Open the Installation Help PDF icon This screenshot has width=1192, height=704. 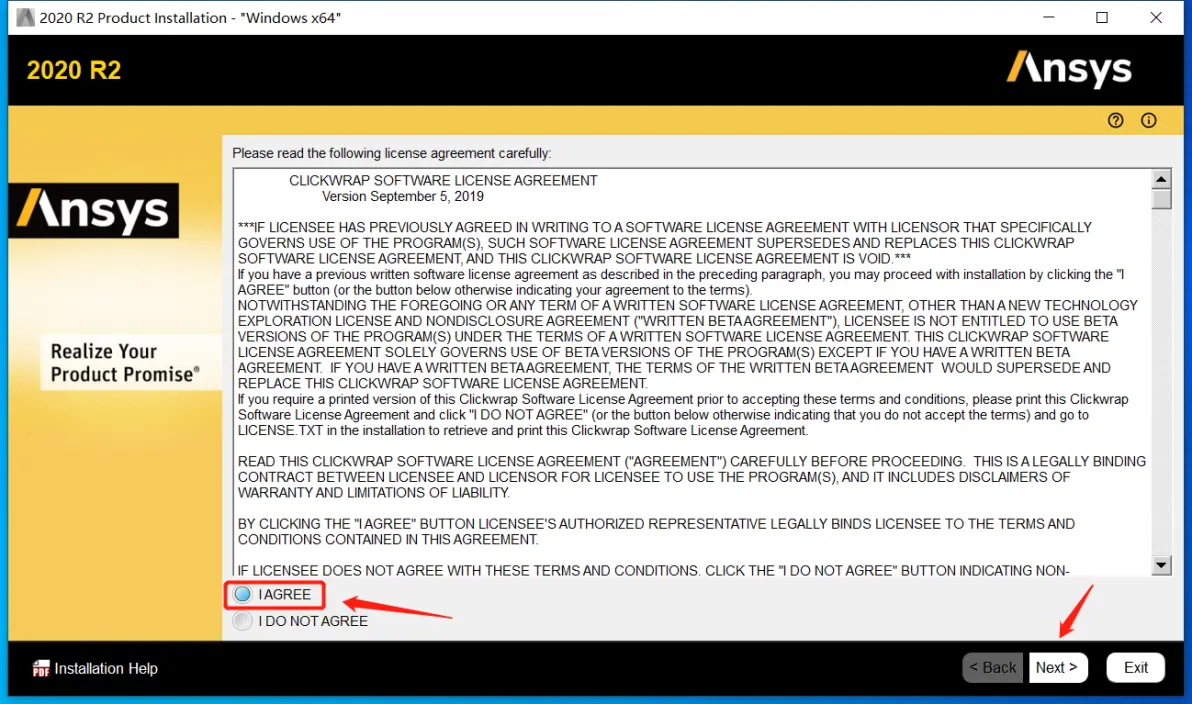pos(41,668)
